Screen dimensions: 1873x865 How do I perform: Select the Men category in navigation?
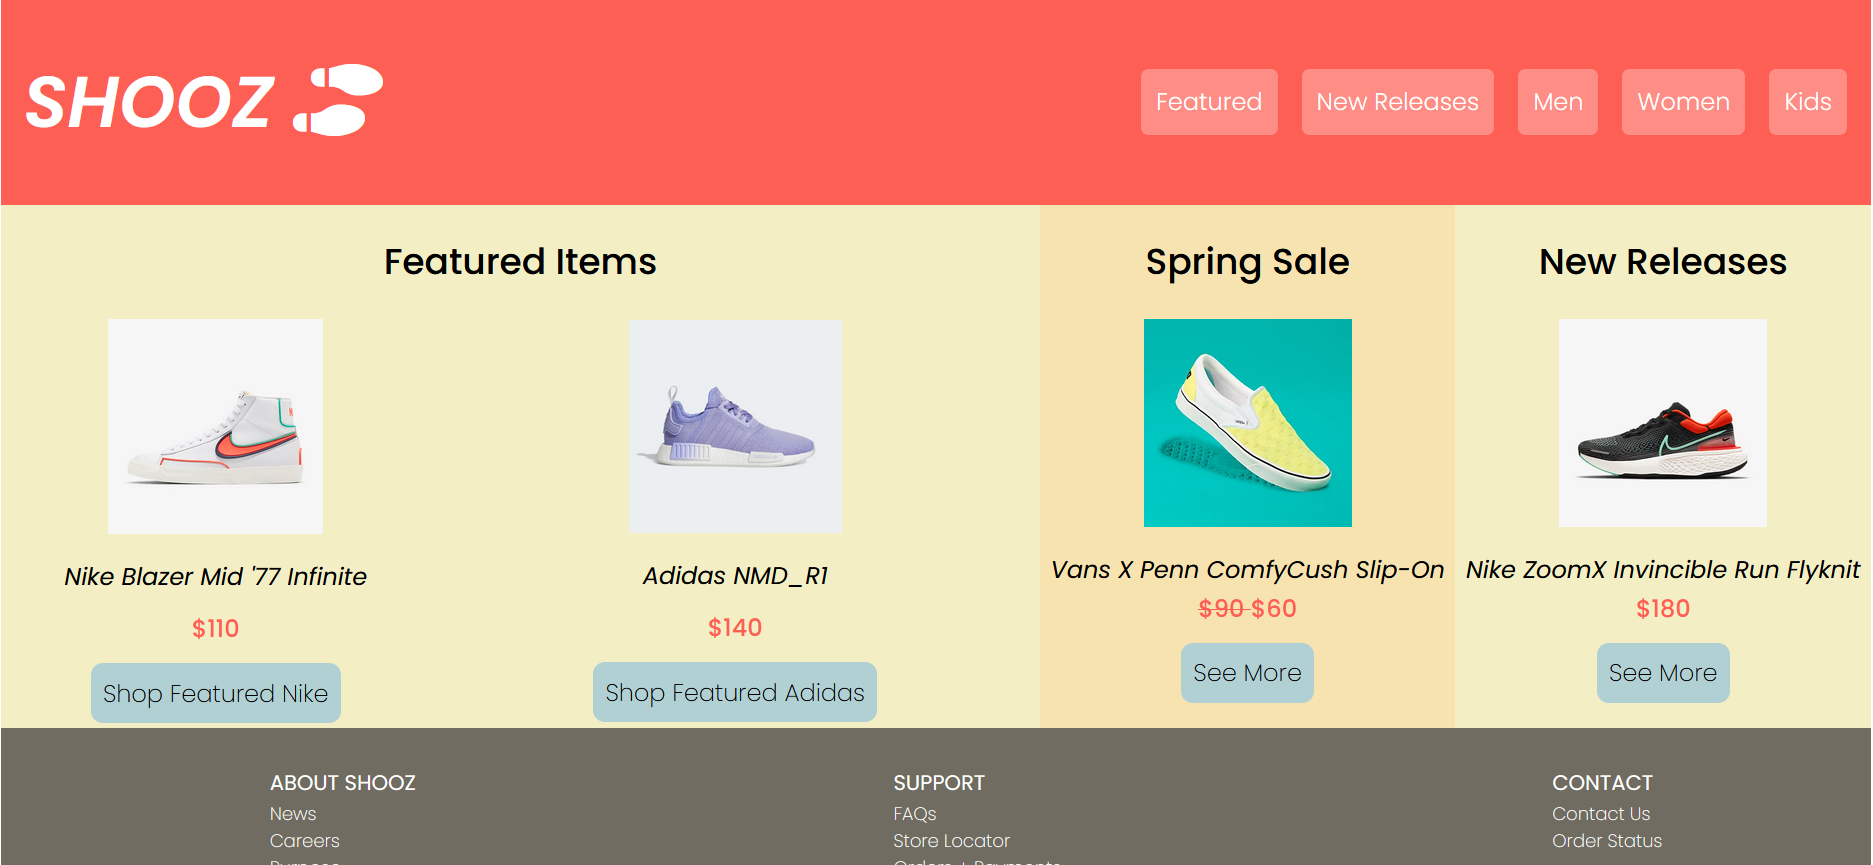coord(1557,102)
